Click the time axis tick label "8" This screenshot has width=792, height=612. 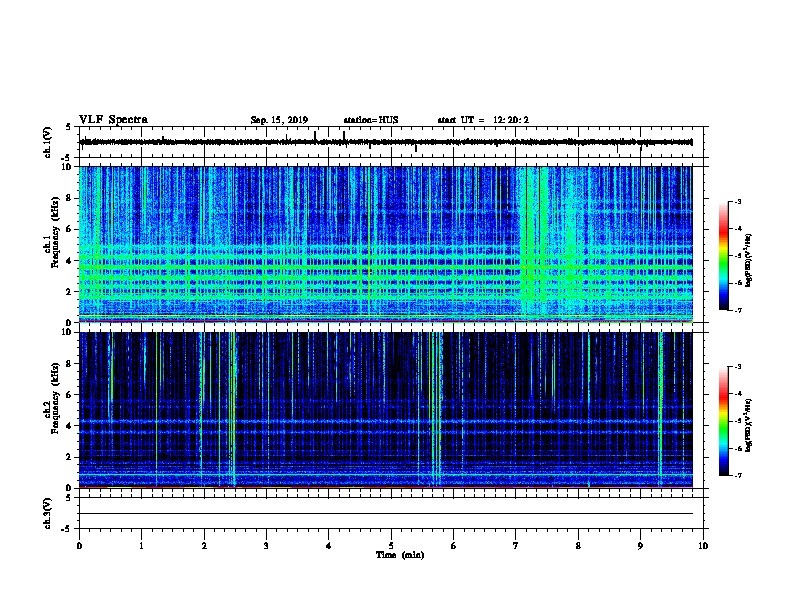point(578,546)
